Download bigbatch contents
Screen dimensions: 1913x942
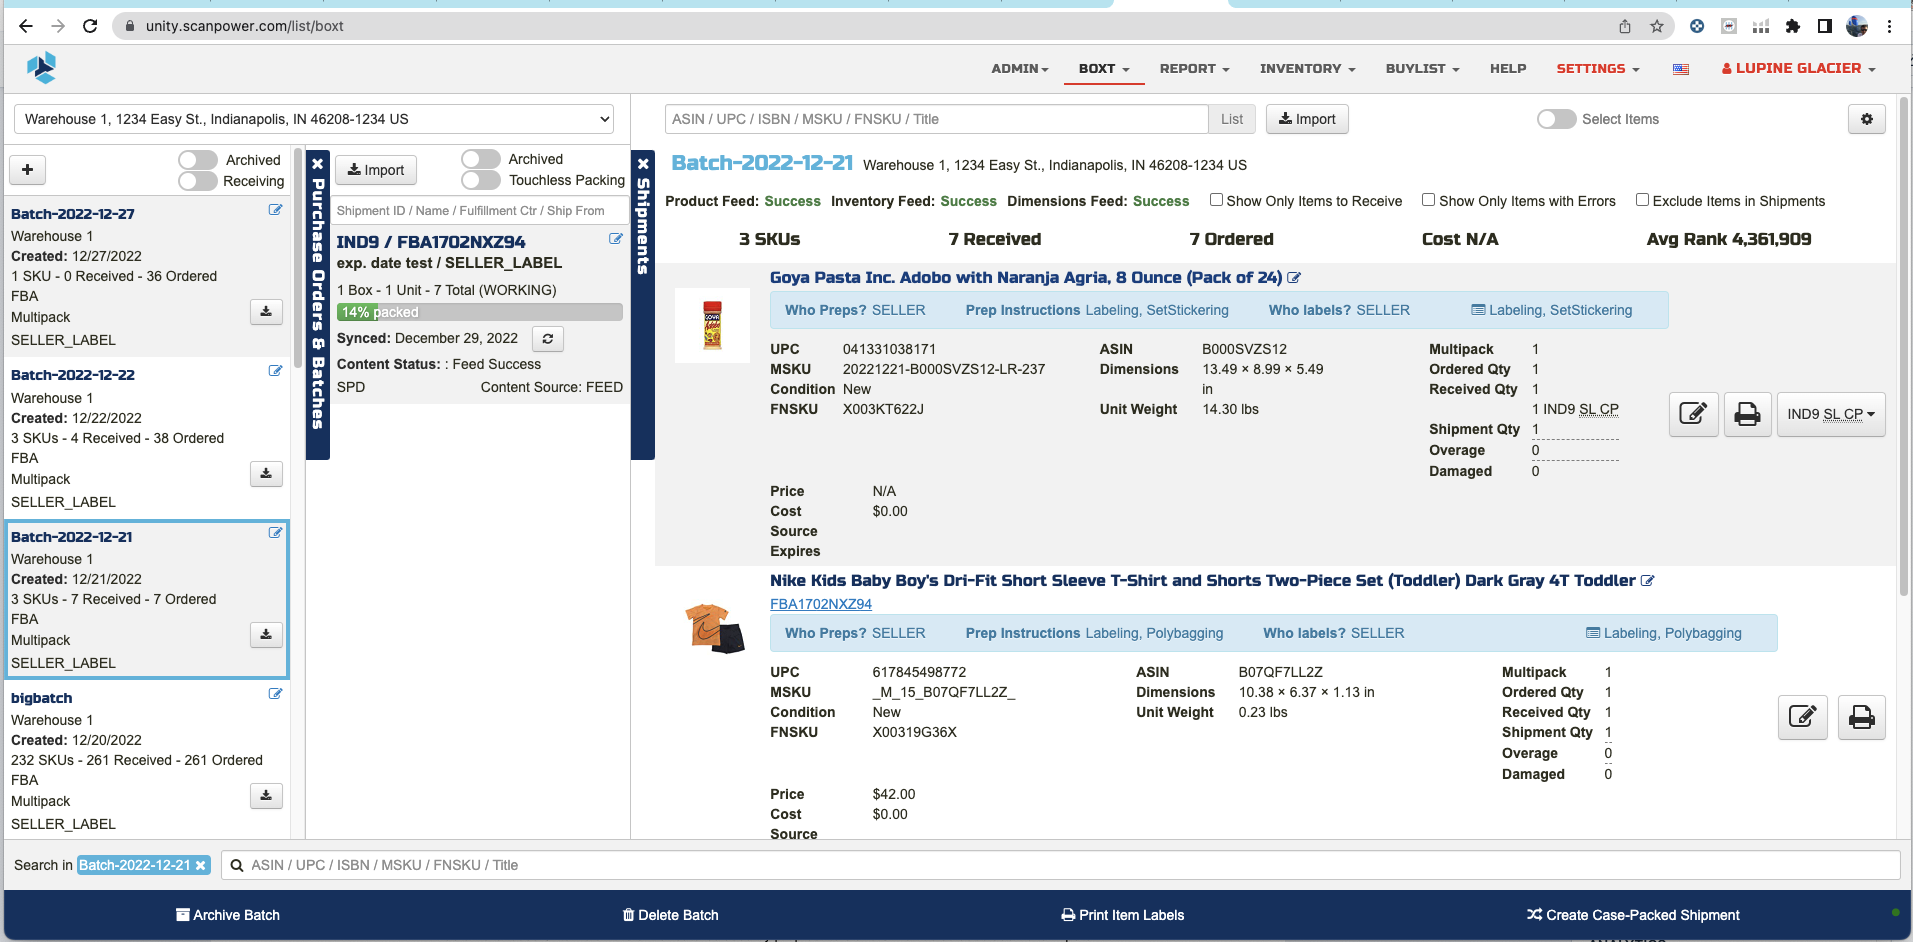click(x=266, y=796)
